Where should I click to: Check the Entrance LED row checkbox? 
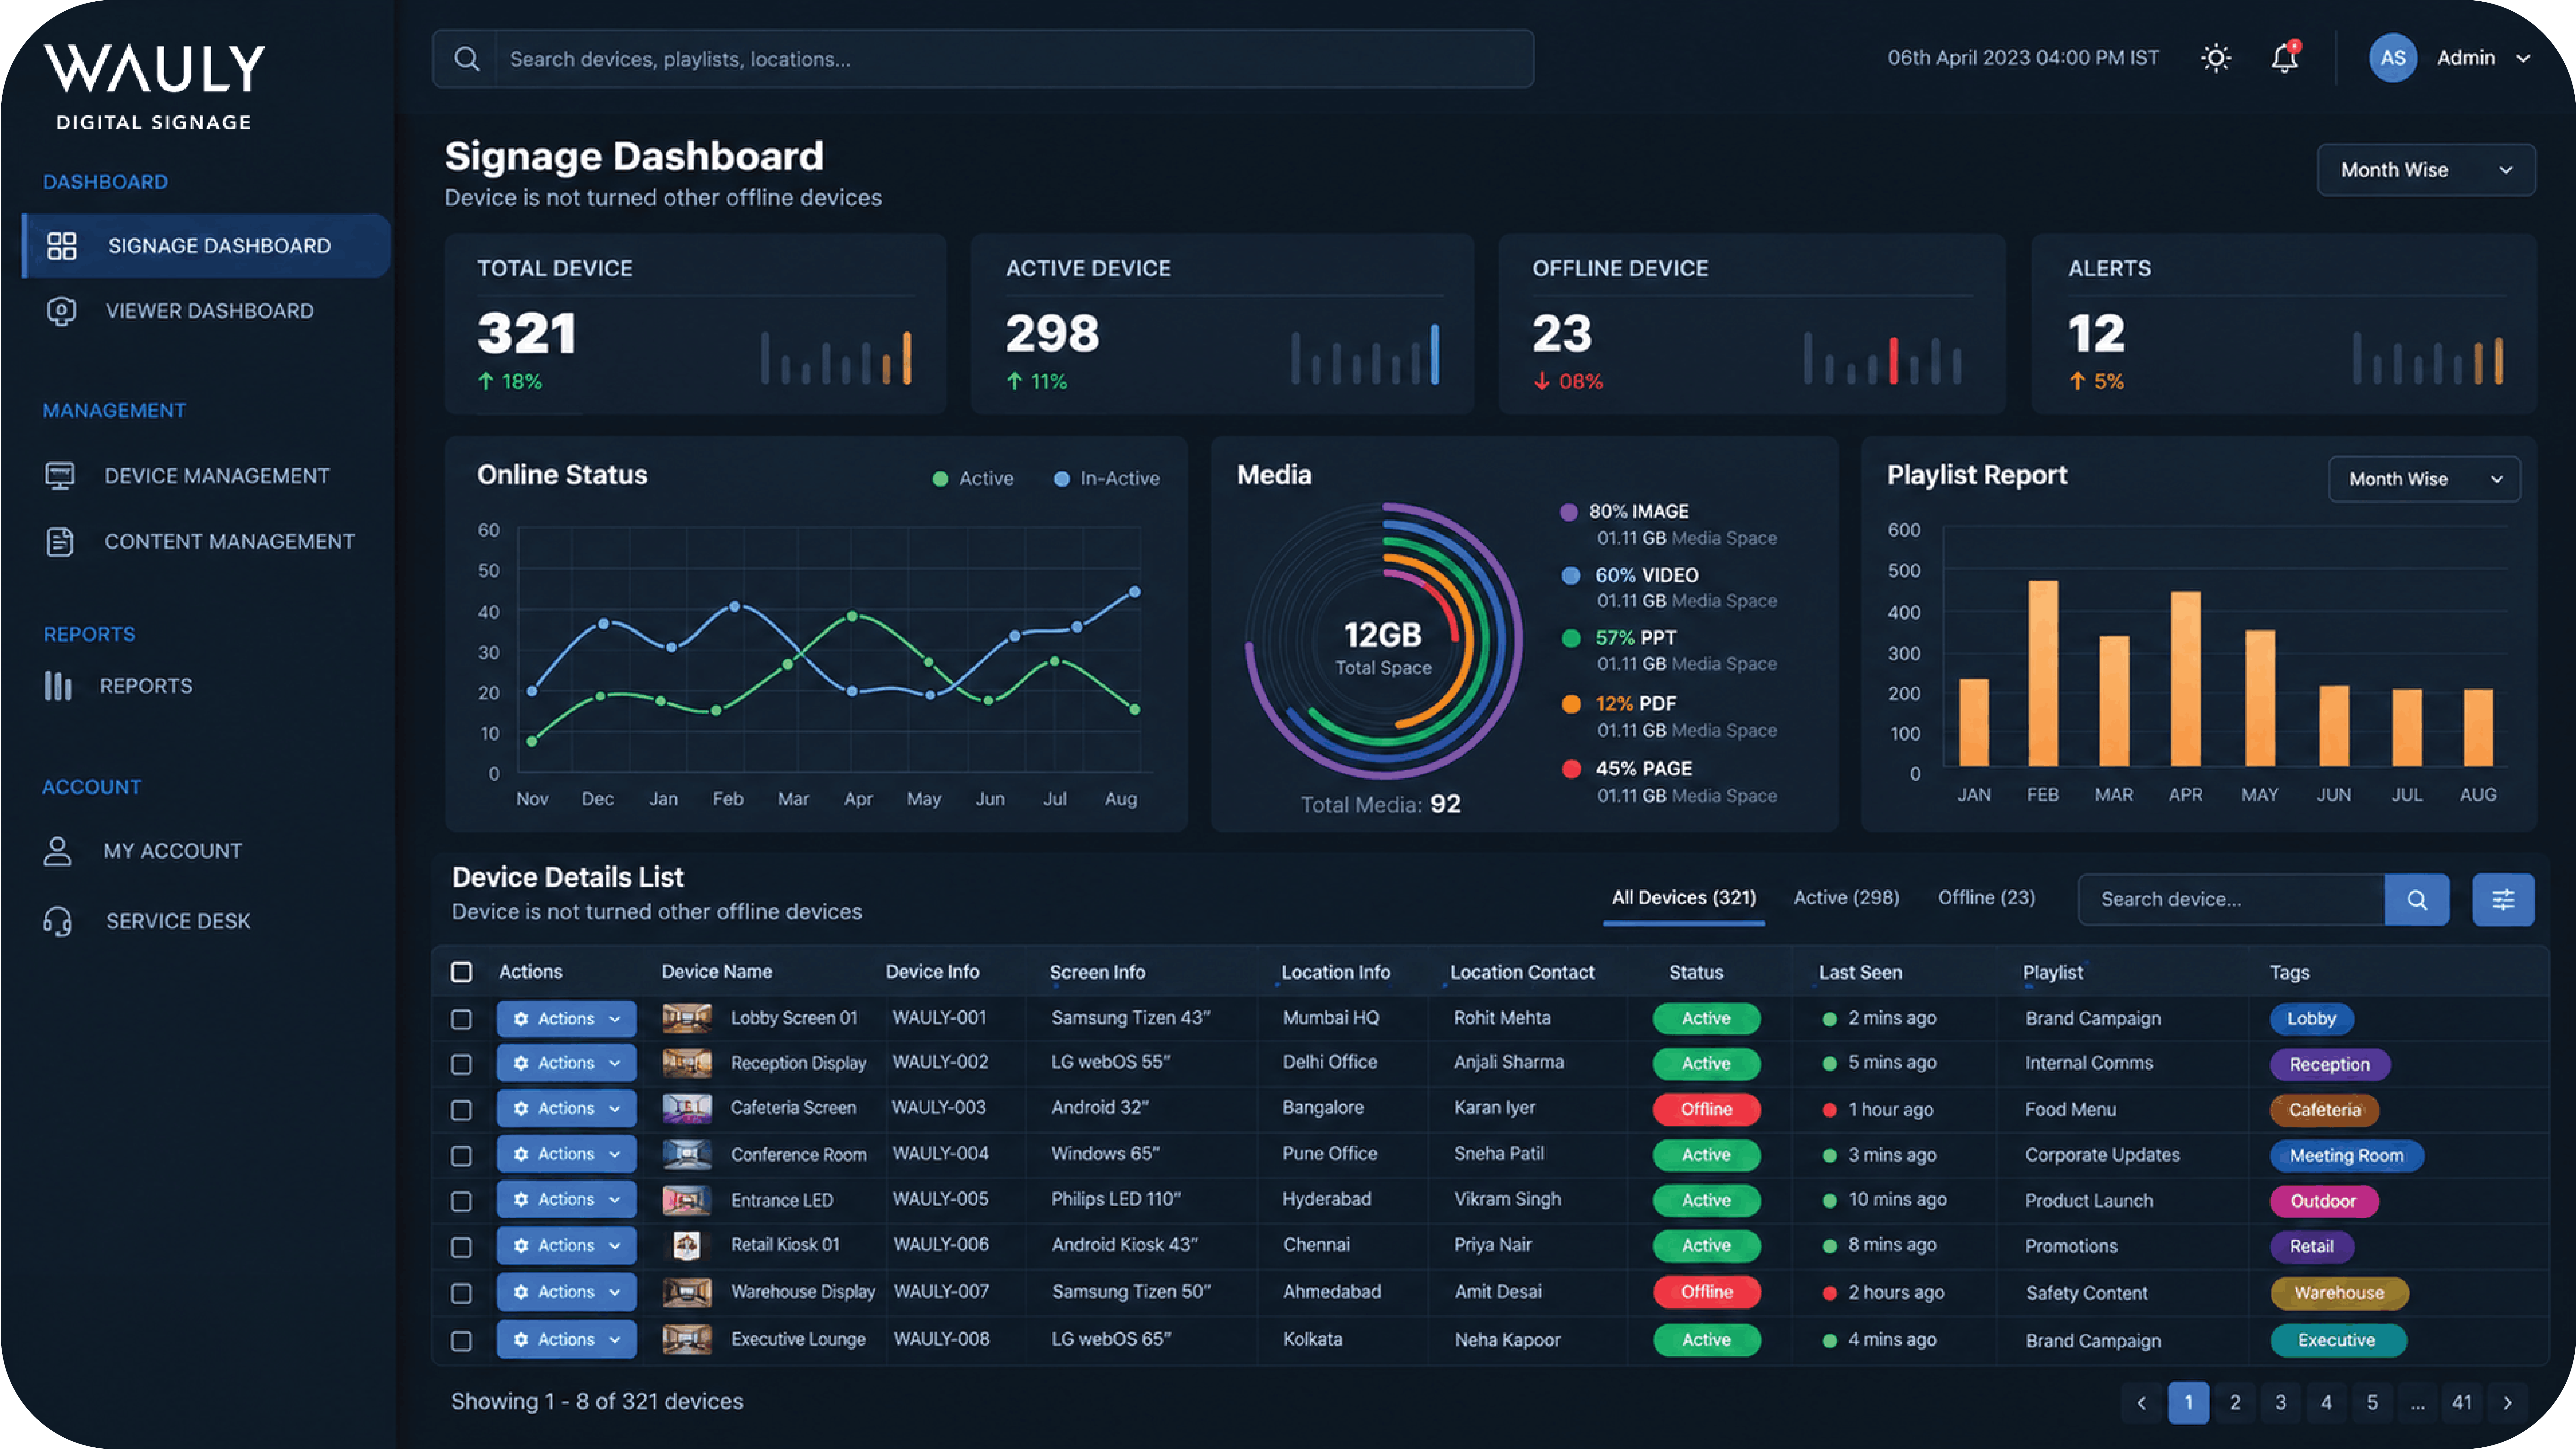point(461,1201)
